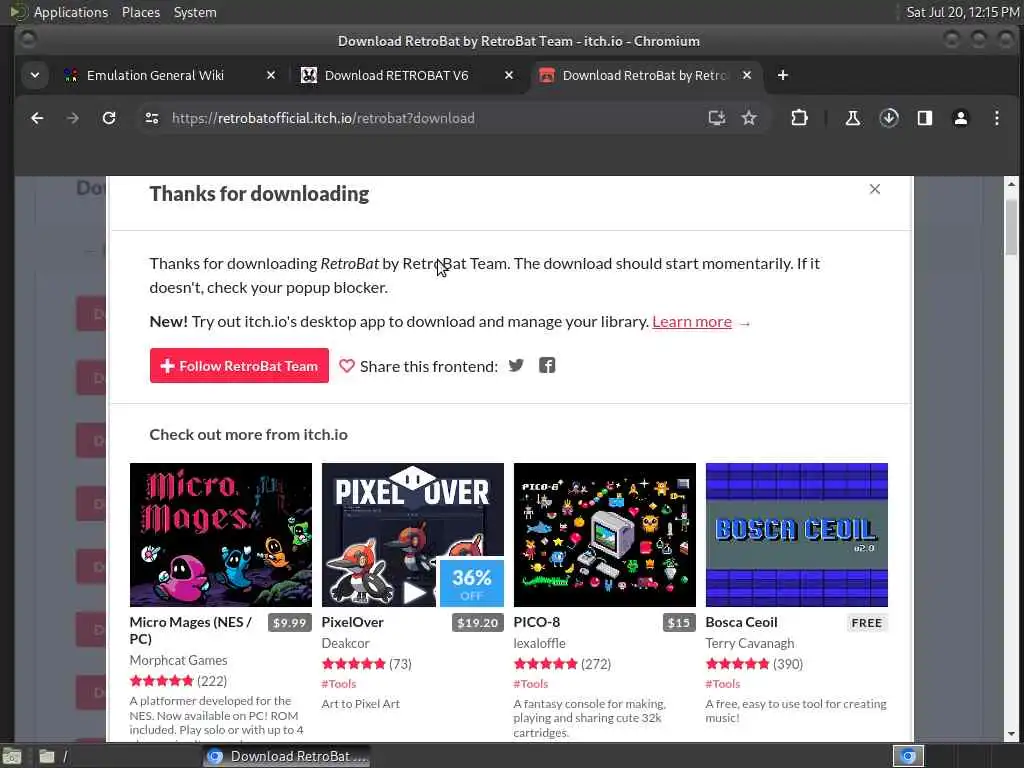Click #Tools tag under PixelOver
The image size is (1024, 768).
click(339, 684)
